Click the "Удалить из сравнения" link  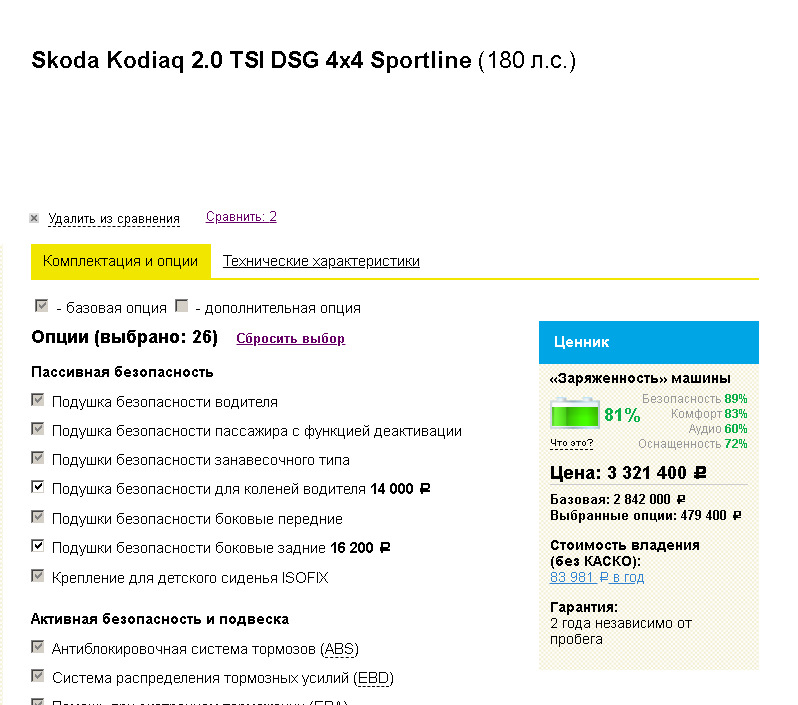(x=114, y=219)
